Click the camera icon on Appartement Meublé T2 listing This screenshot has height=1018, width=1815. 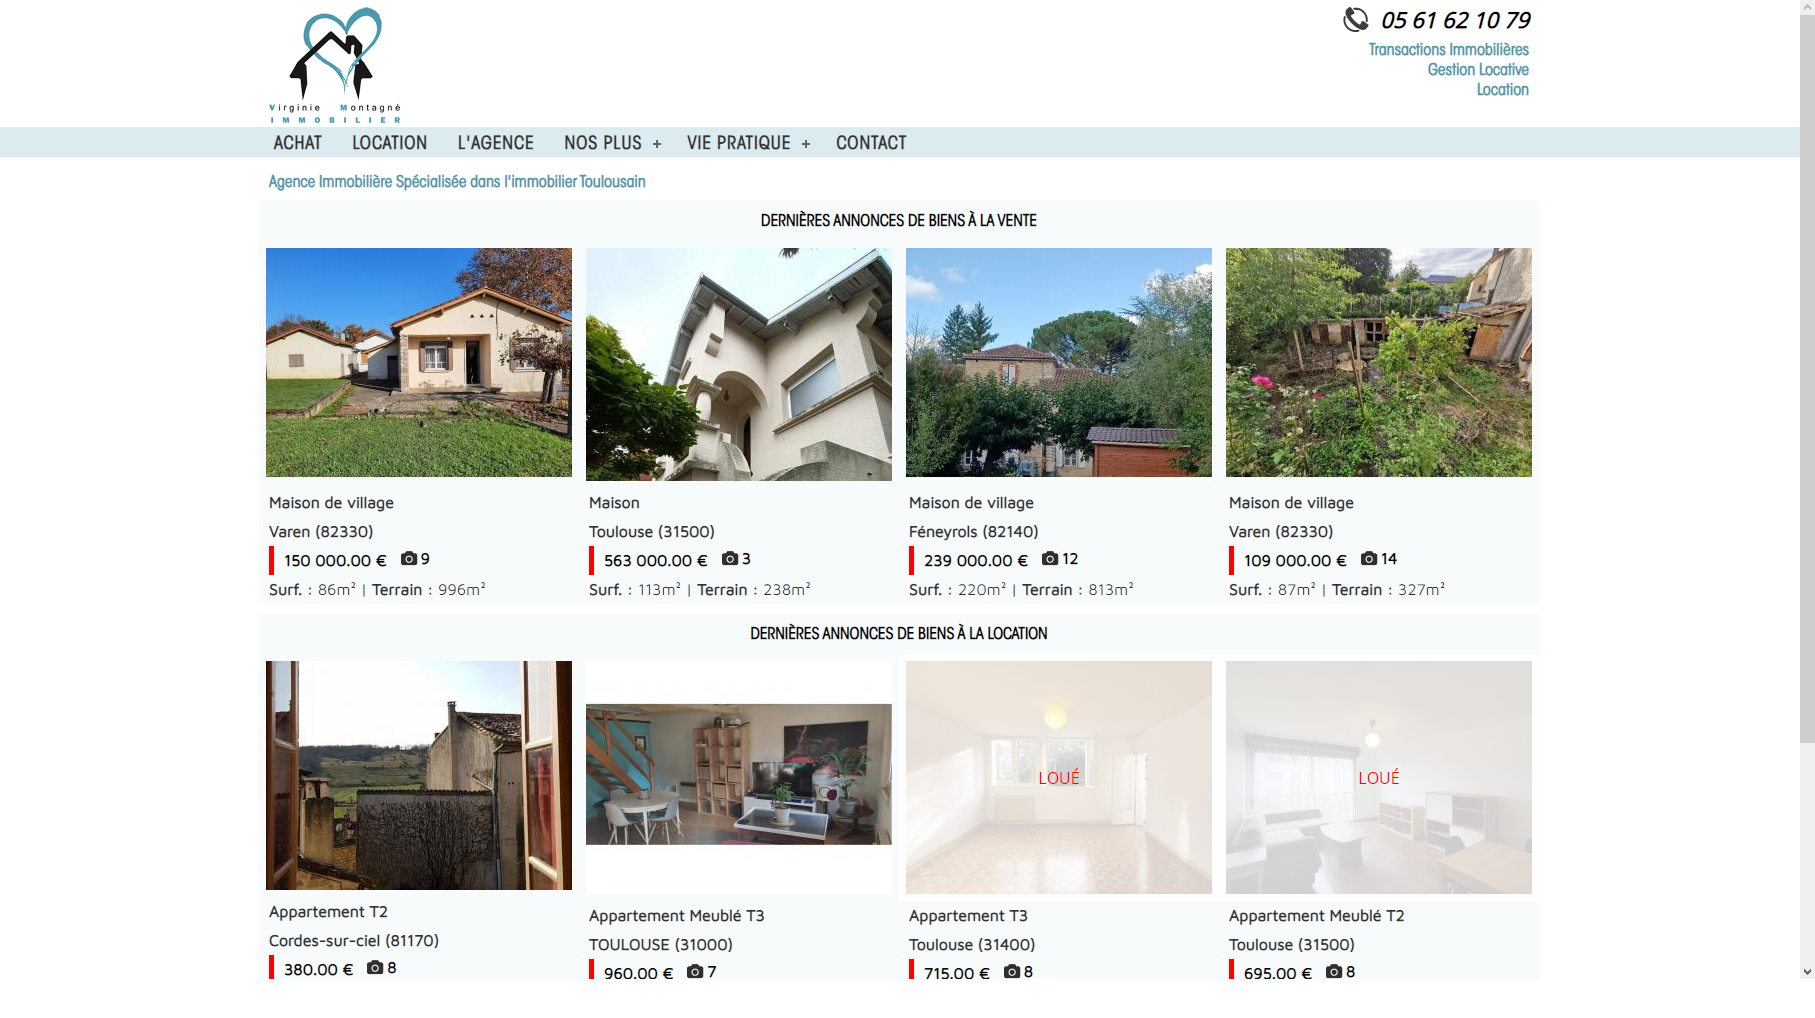pos(1332,971)
